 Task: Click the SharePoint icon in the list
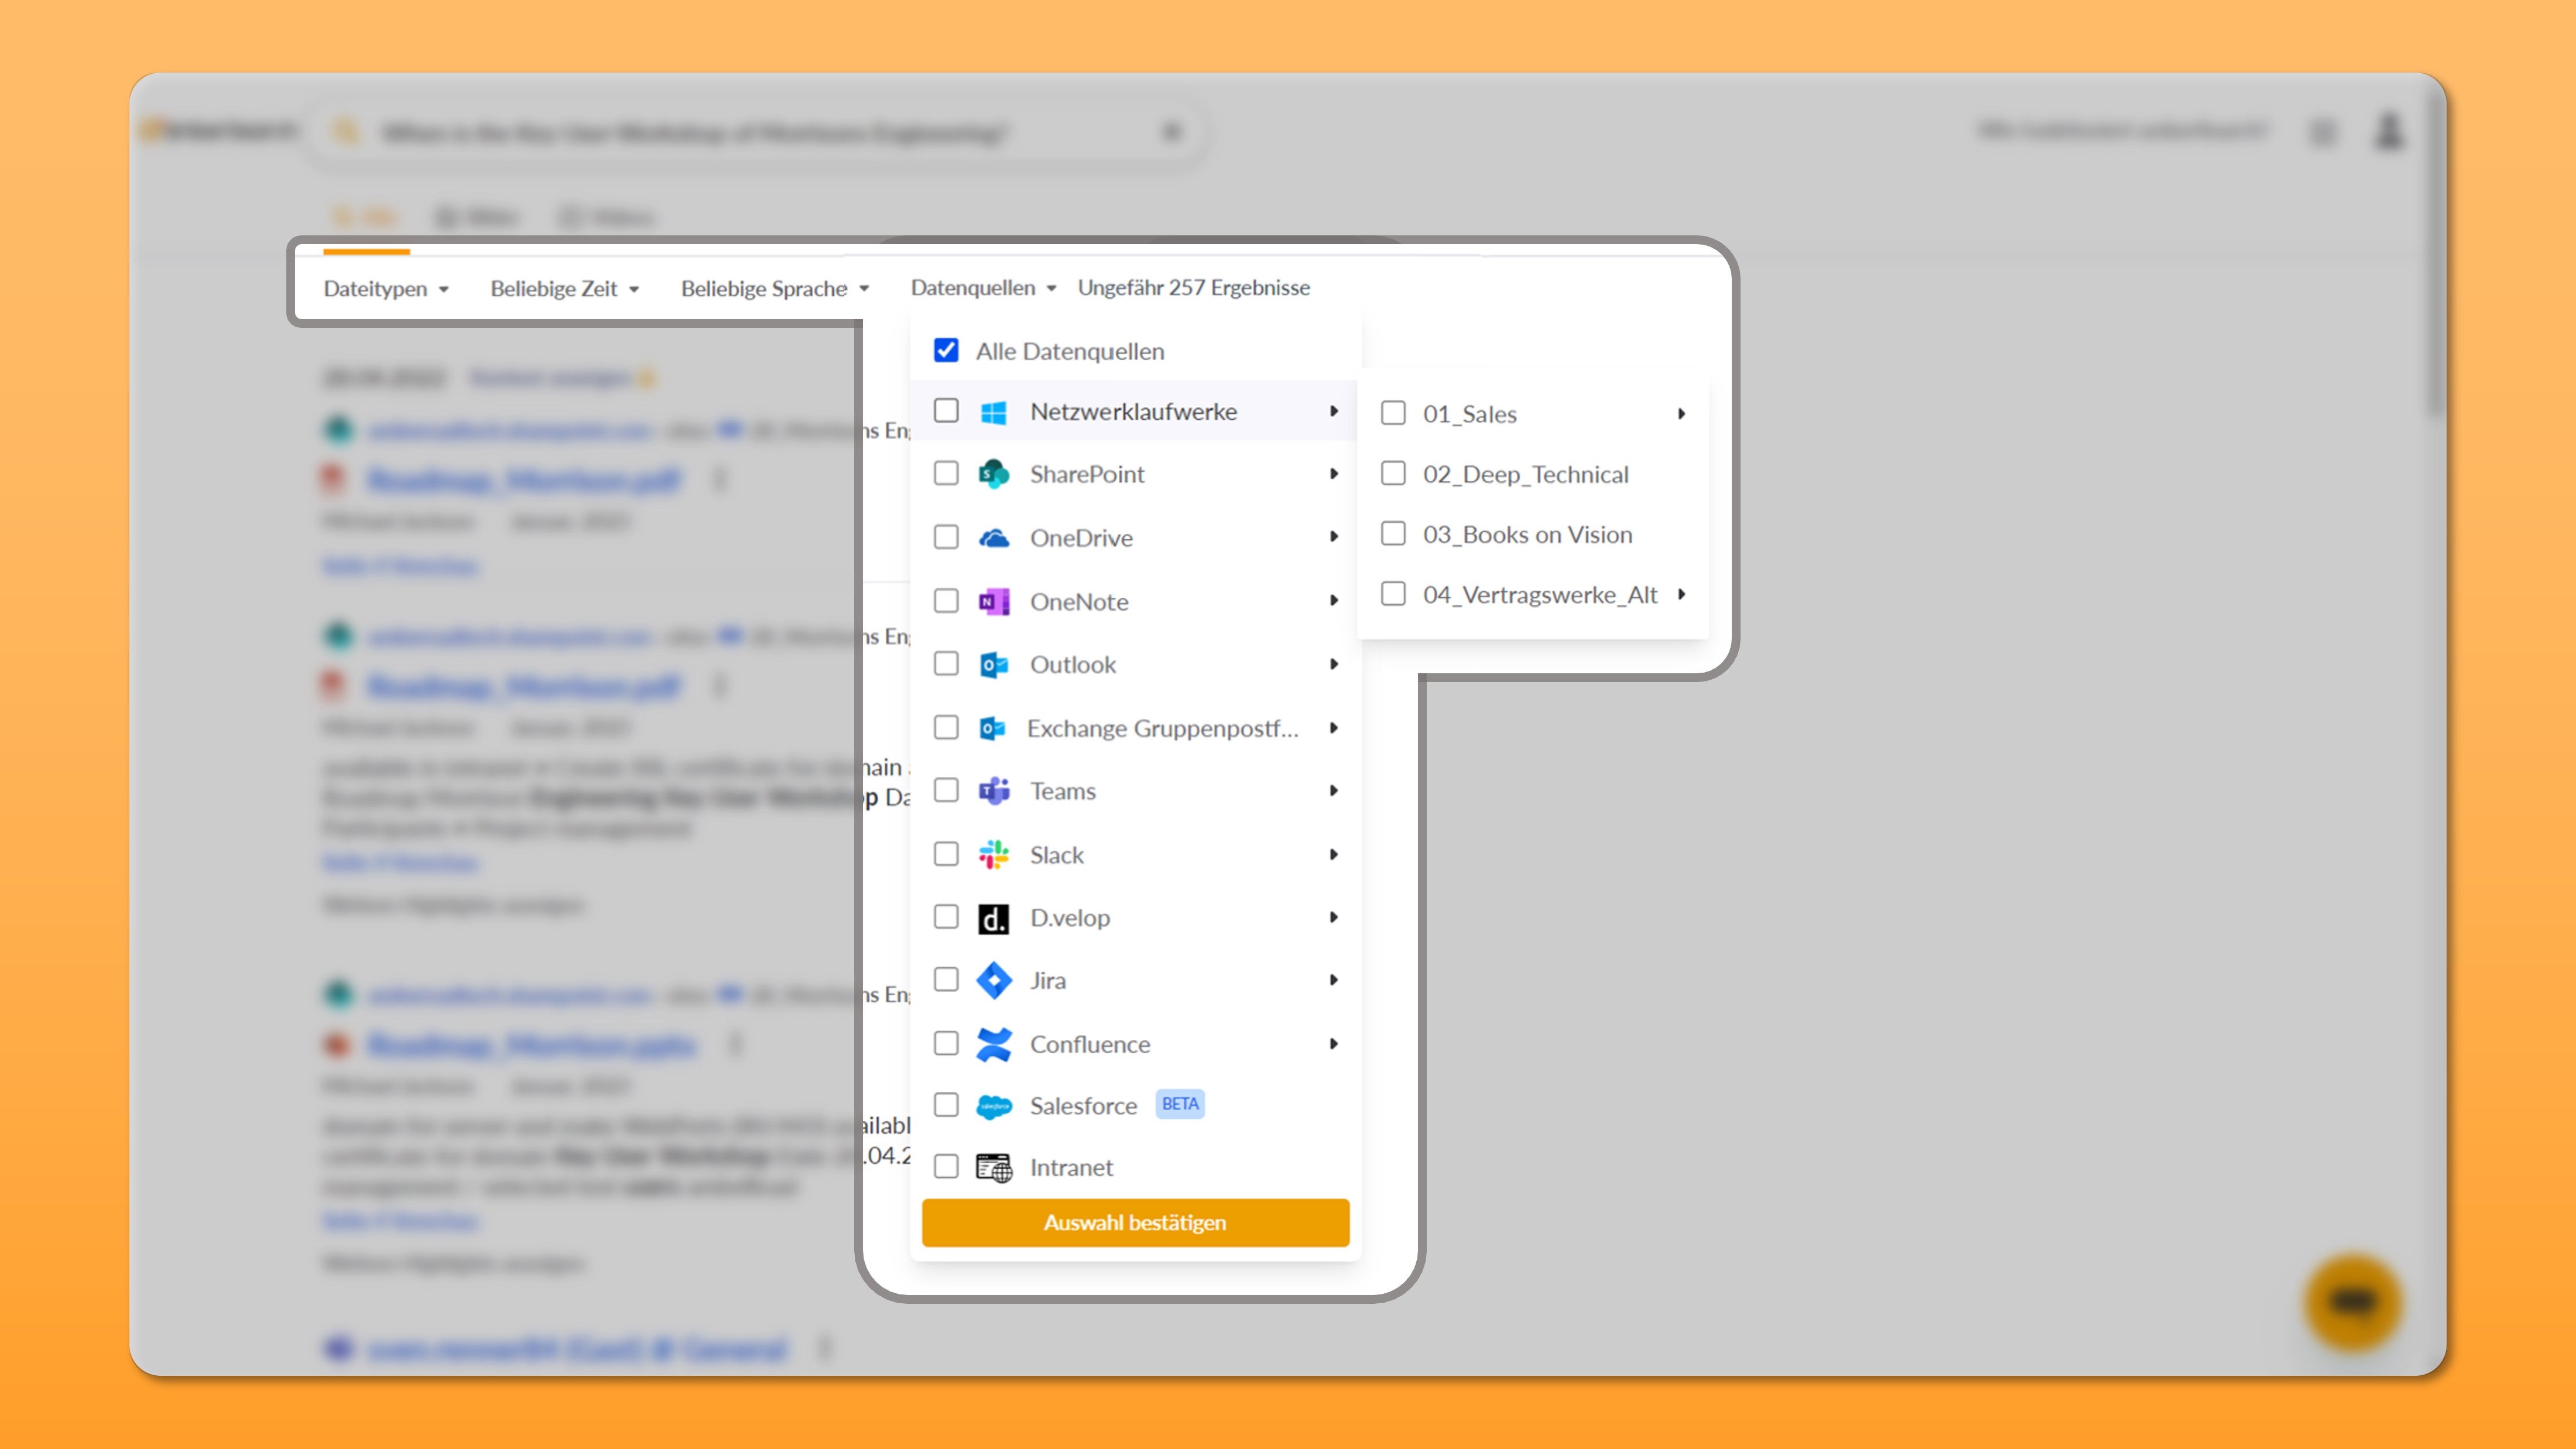[x=993, y=474]
